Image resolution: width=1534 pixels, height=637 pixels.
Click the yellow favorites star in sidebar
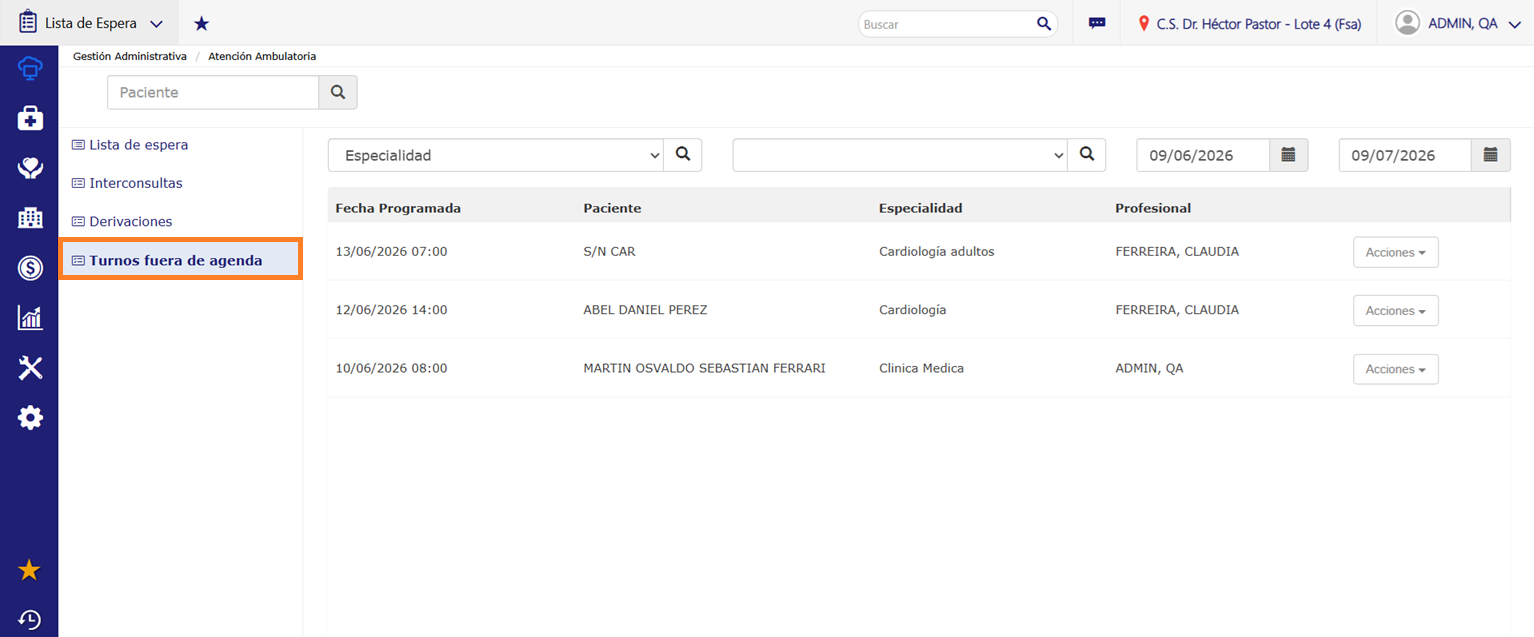[30, 570]
